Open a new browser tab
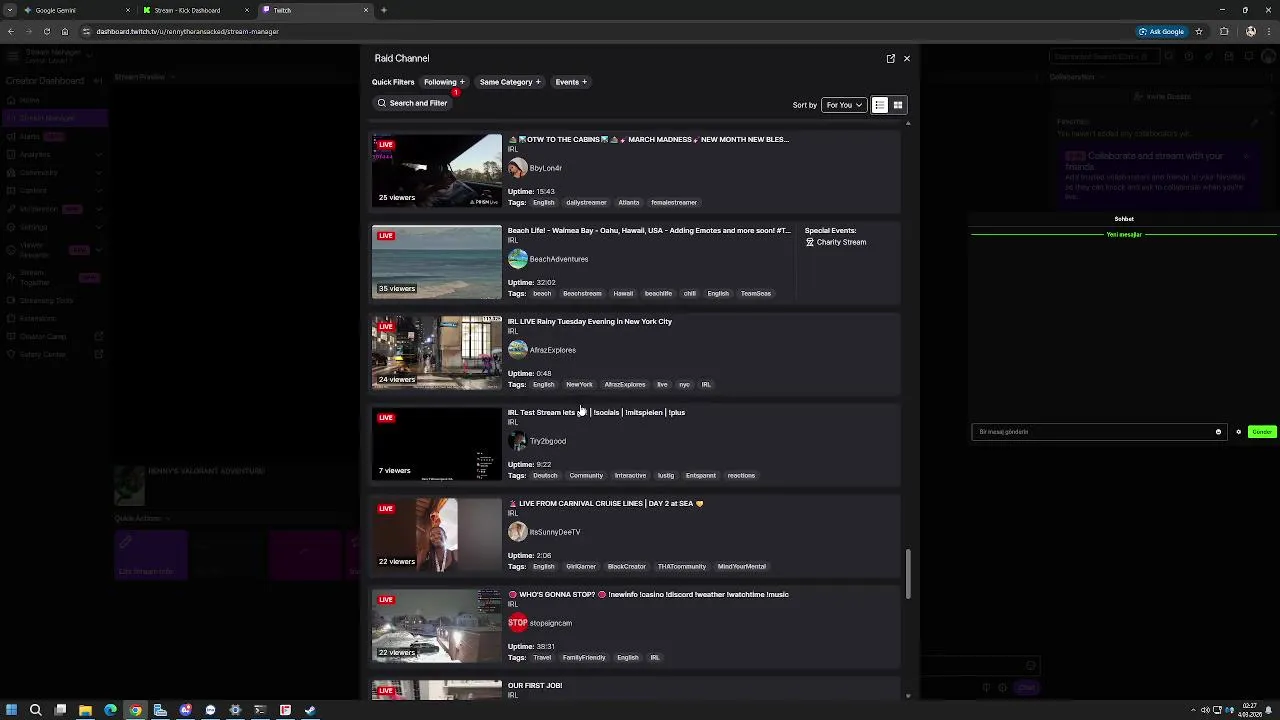Viewport: 1280px width, 720px height. [384, 10]
